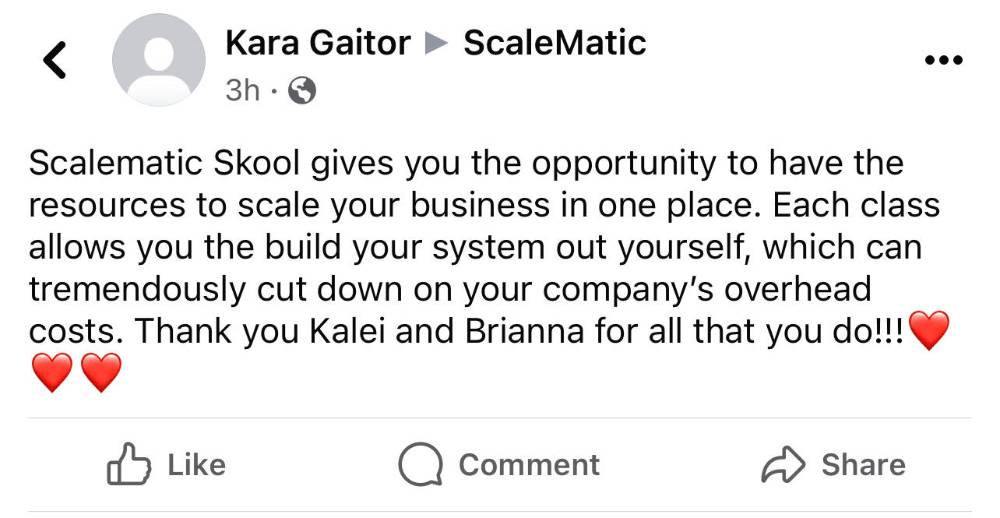The height and width of the screenshot is (518, 1000).
Task: Click the 3h post timestamp
Action: click(242, 91)
